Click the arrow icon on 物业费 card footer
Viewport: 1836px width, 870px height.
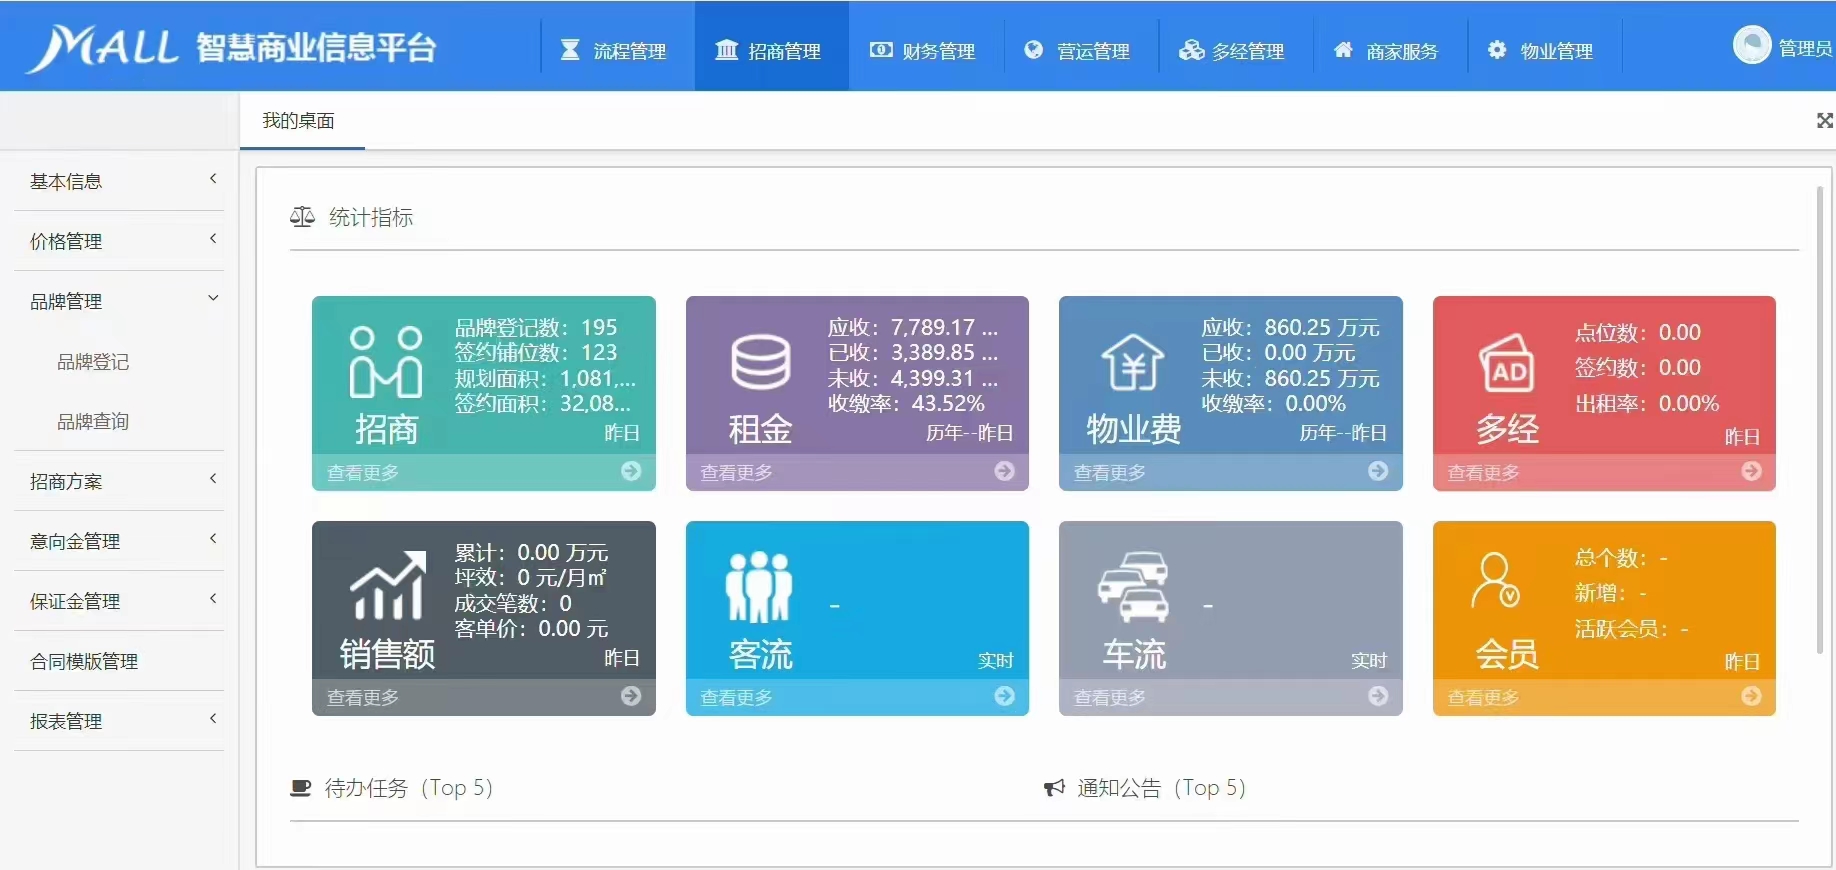coord(1378,471)
